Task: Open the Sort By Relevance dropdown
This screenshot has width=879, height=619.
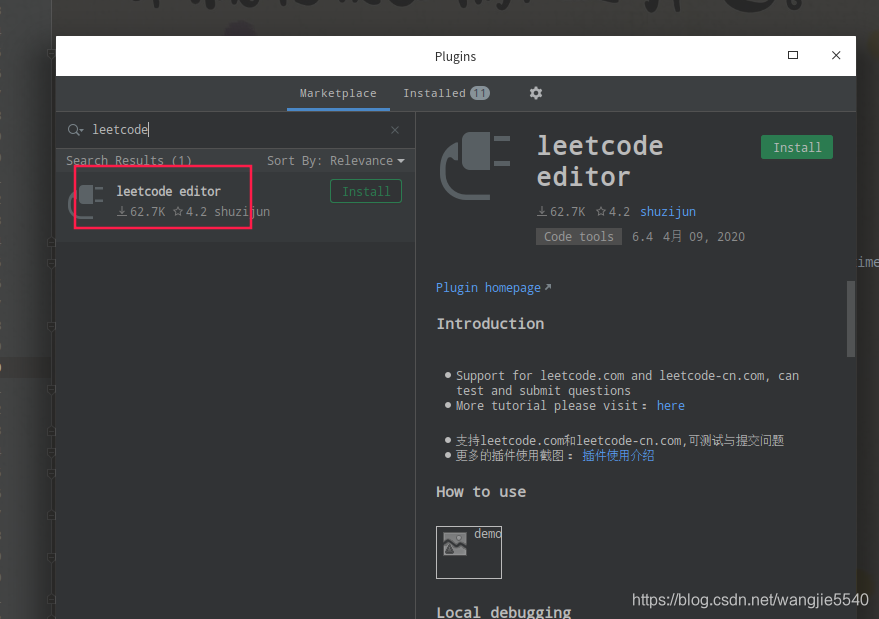Action: (x=336, y=161)
